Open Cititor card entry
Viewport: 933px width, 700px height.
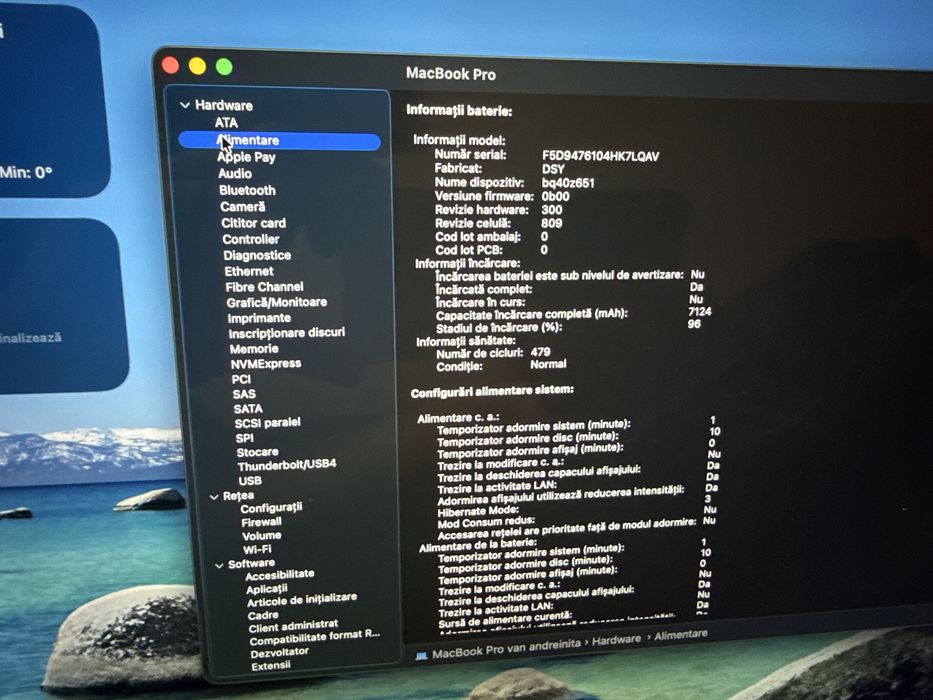click(x=253, y=223)
